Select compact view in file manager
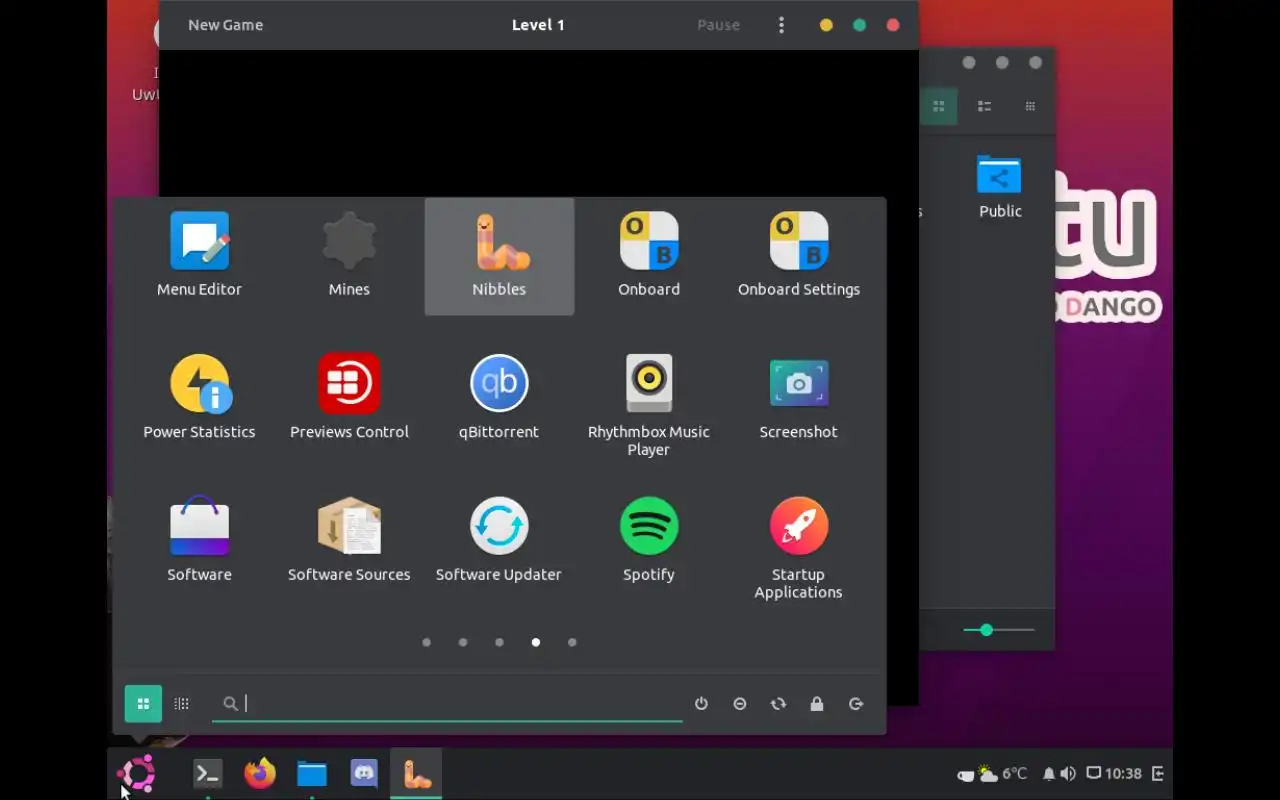 (1030, 106)
